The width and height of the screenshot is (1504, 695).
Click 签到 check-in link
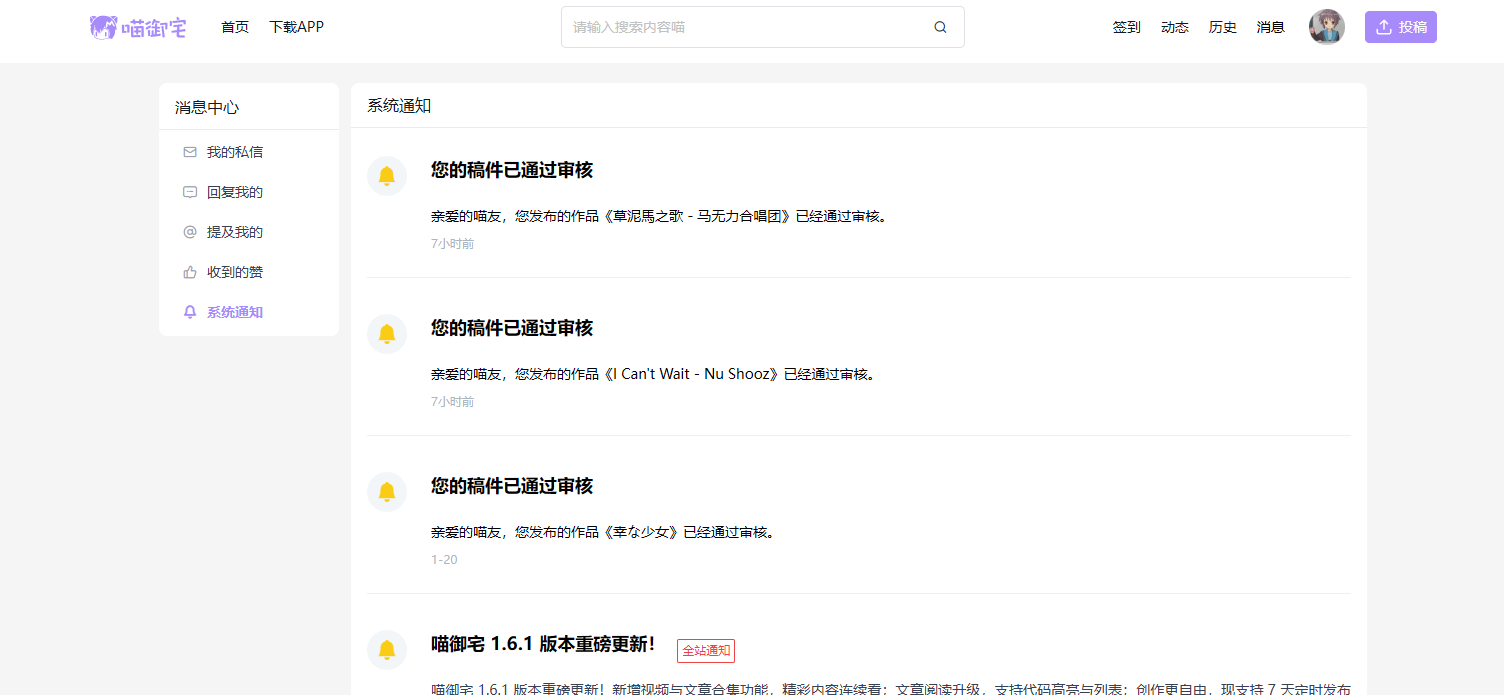[x=1126, y=27]
